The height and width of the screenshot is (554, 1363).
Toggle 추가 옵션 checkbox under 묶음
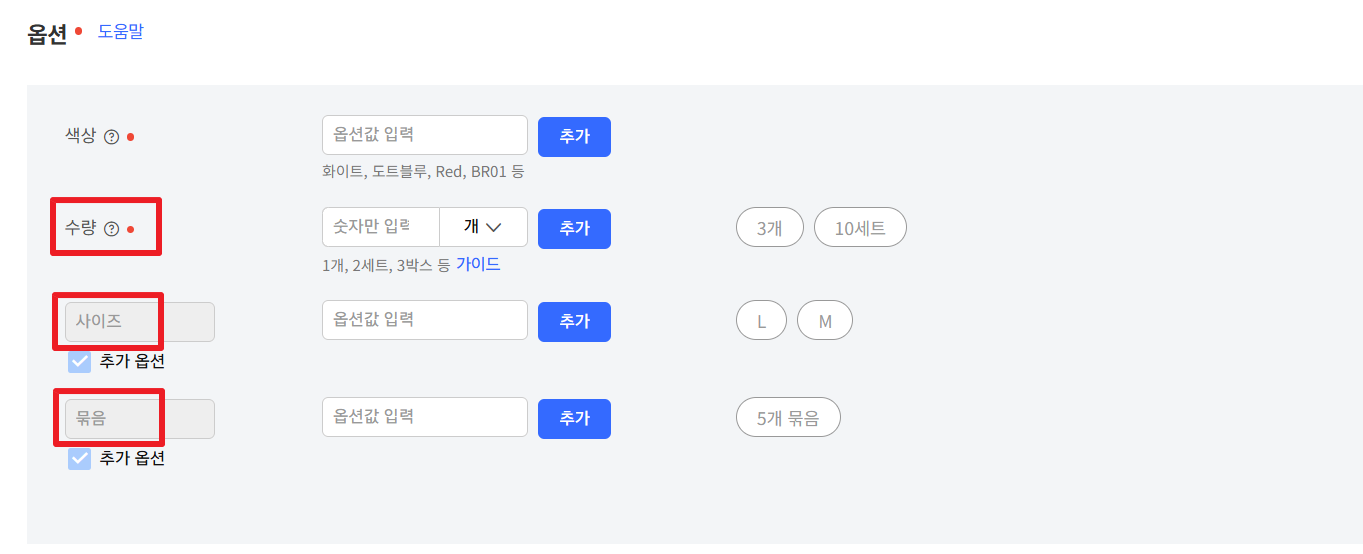point(79,458)
